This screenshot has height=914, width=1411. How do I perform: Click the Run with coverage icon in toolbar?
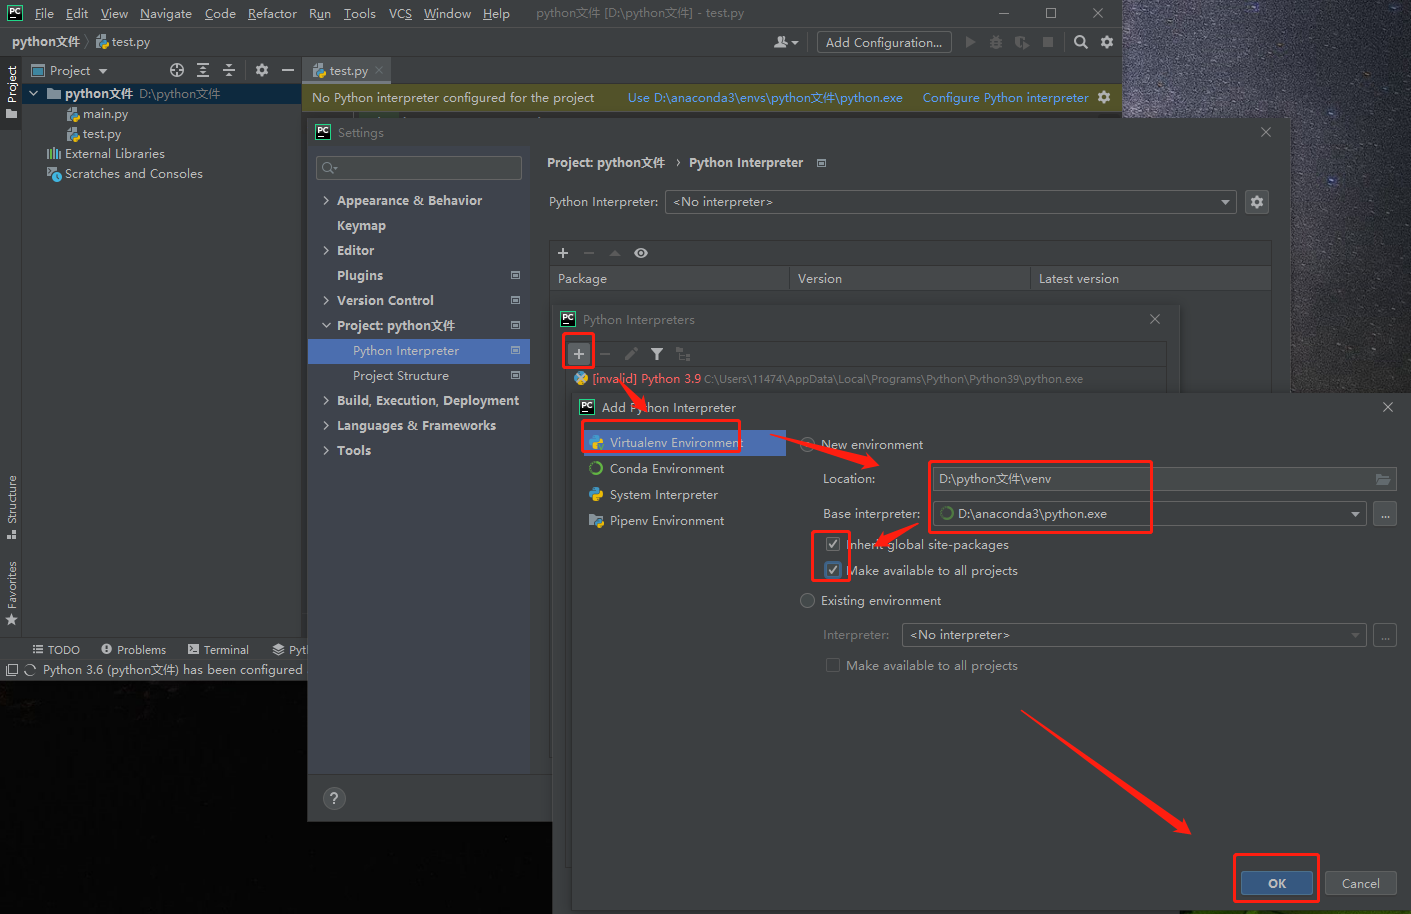click(1021, 42)
